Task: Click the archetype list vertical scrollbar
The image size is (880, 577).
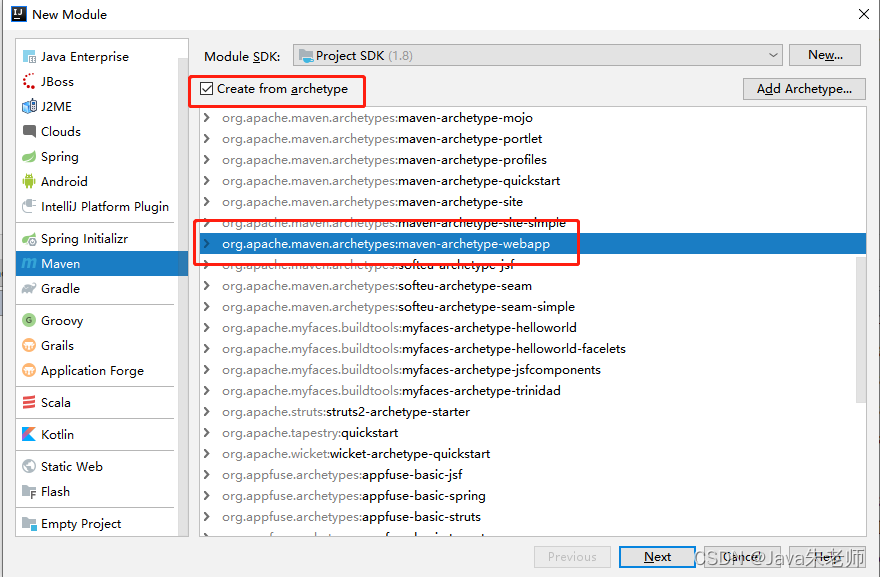Action: click(x=861, y=329)
